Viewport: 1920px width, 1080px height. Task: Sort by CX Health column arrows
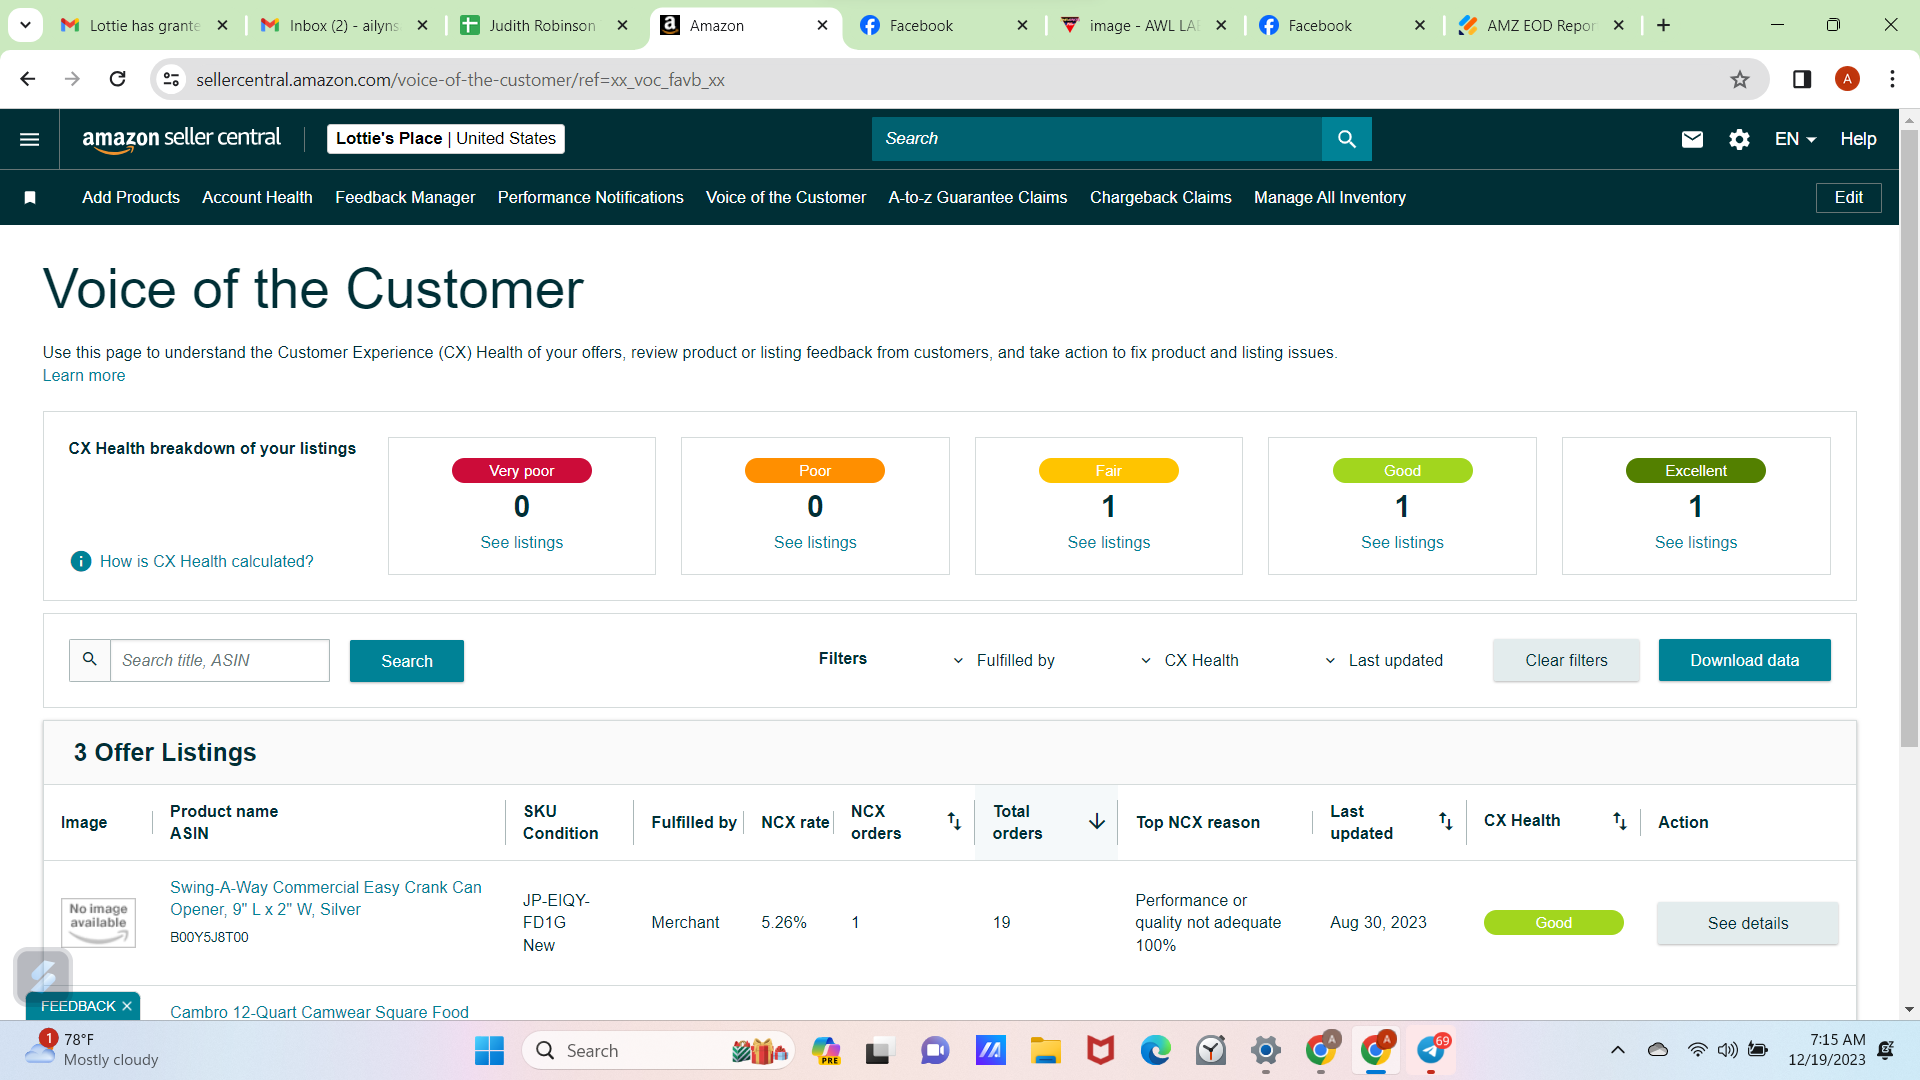coord(1620,821)
